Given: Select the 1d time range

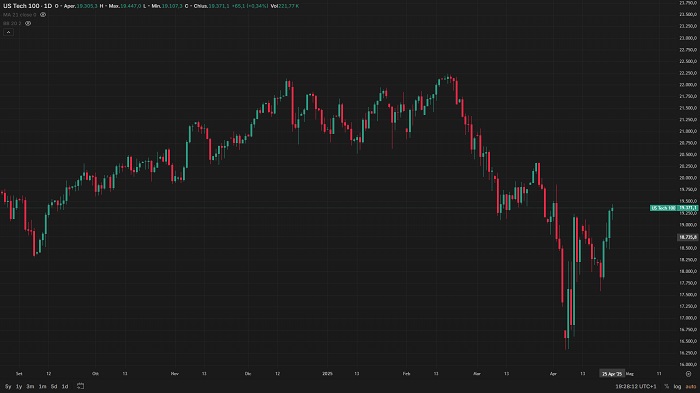Looking at the screenshot, I should point(65,386).
